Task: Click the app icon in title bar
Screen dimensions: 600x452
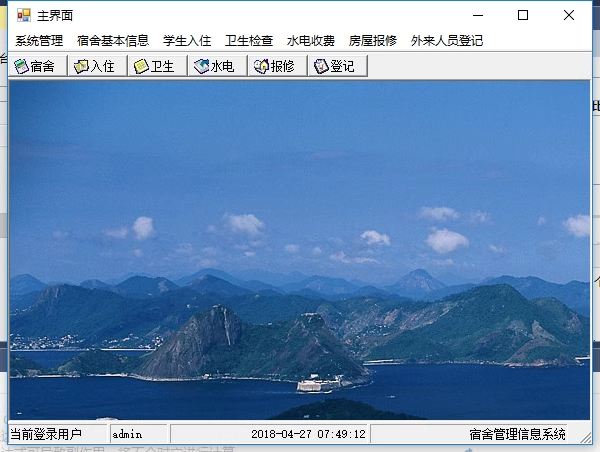Action: (23, 15)
